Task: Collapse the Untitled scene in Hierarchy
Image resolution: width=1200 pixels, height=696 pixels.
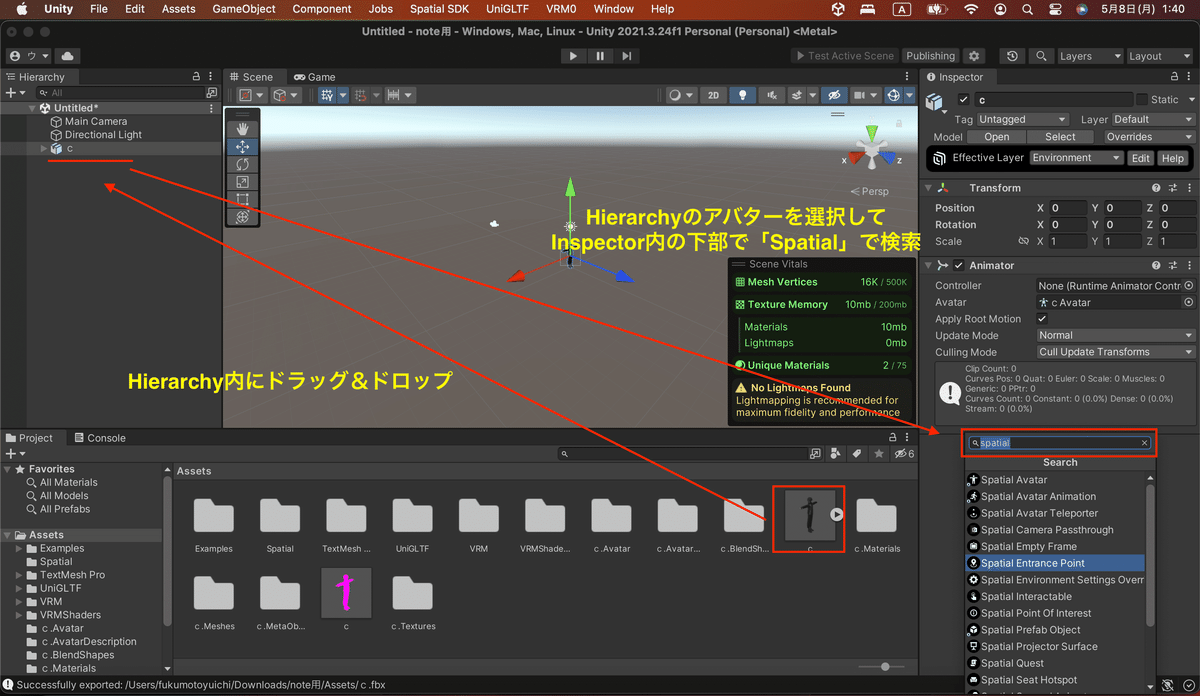Action: 32,108
